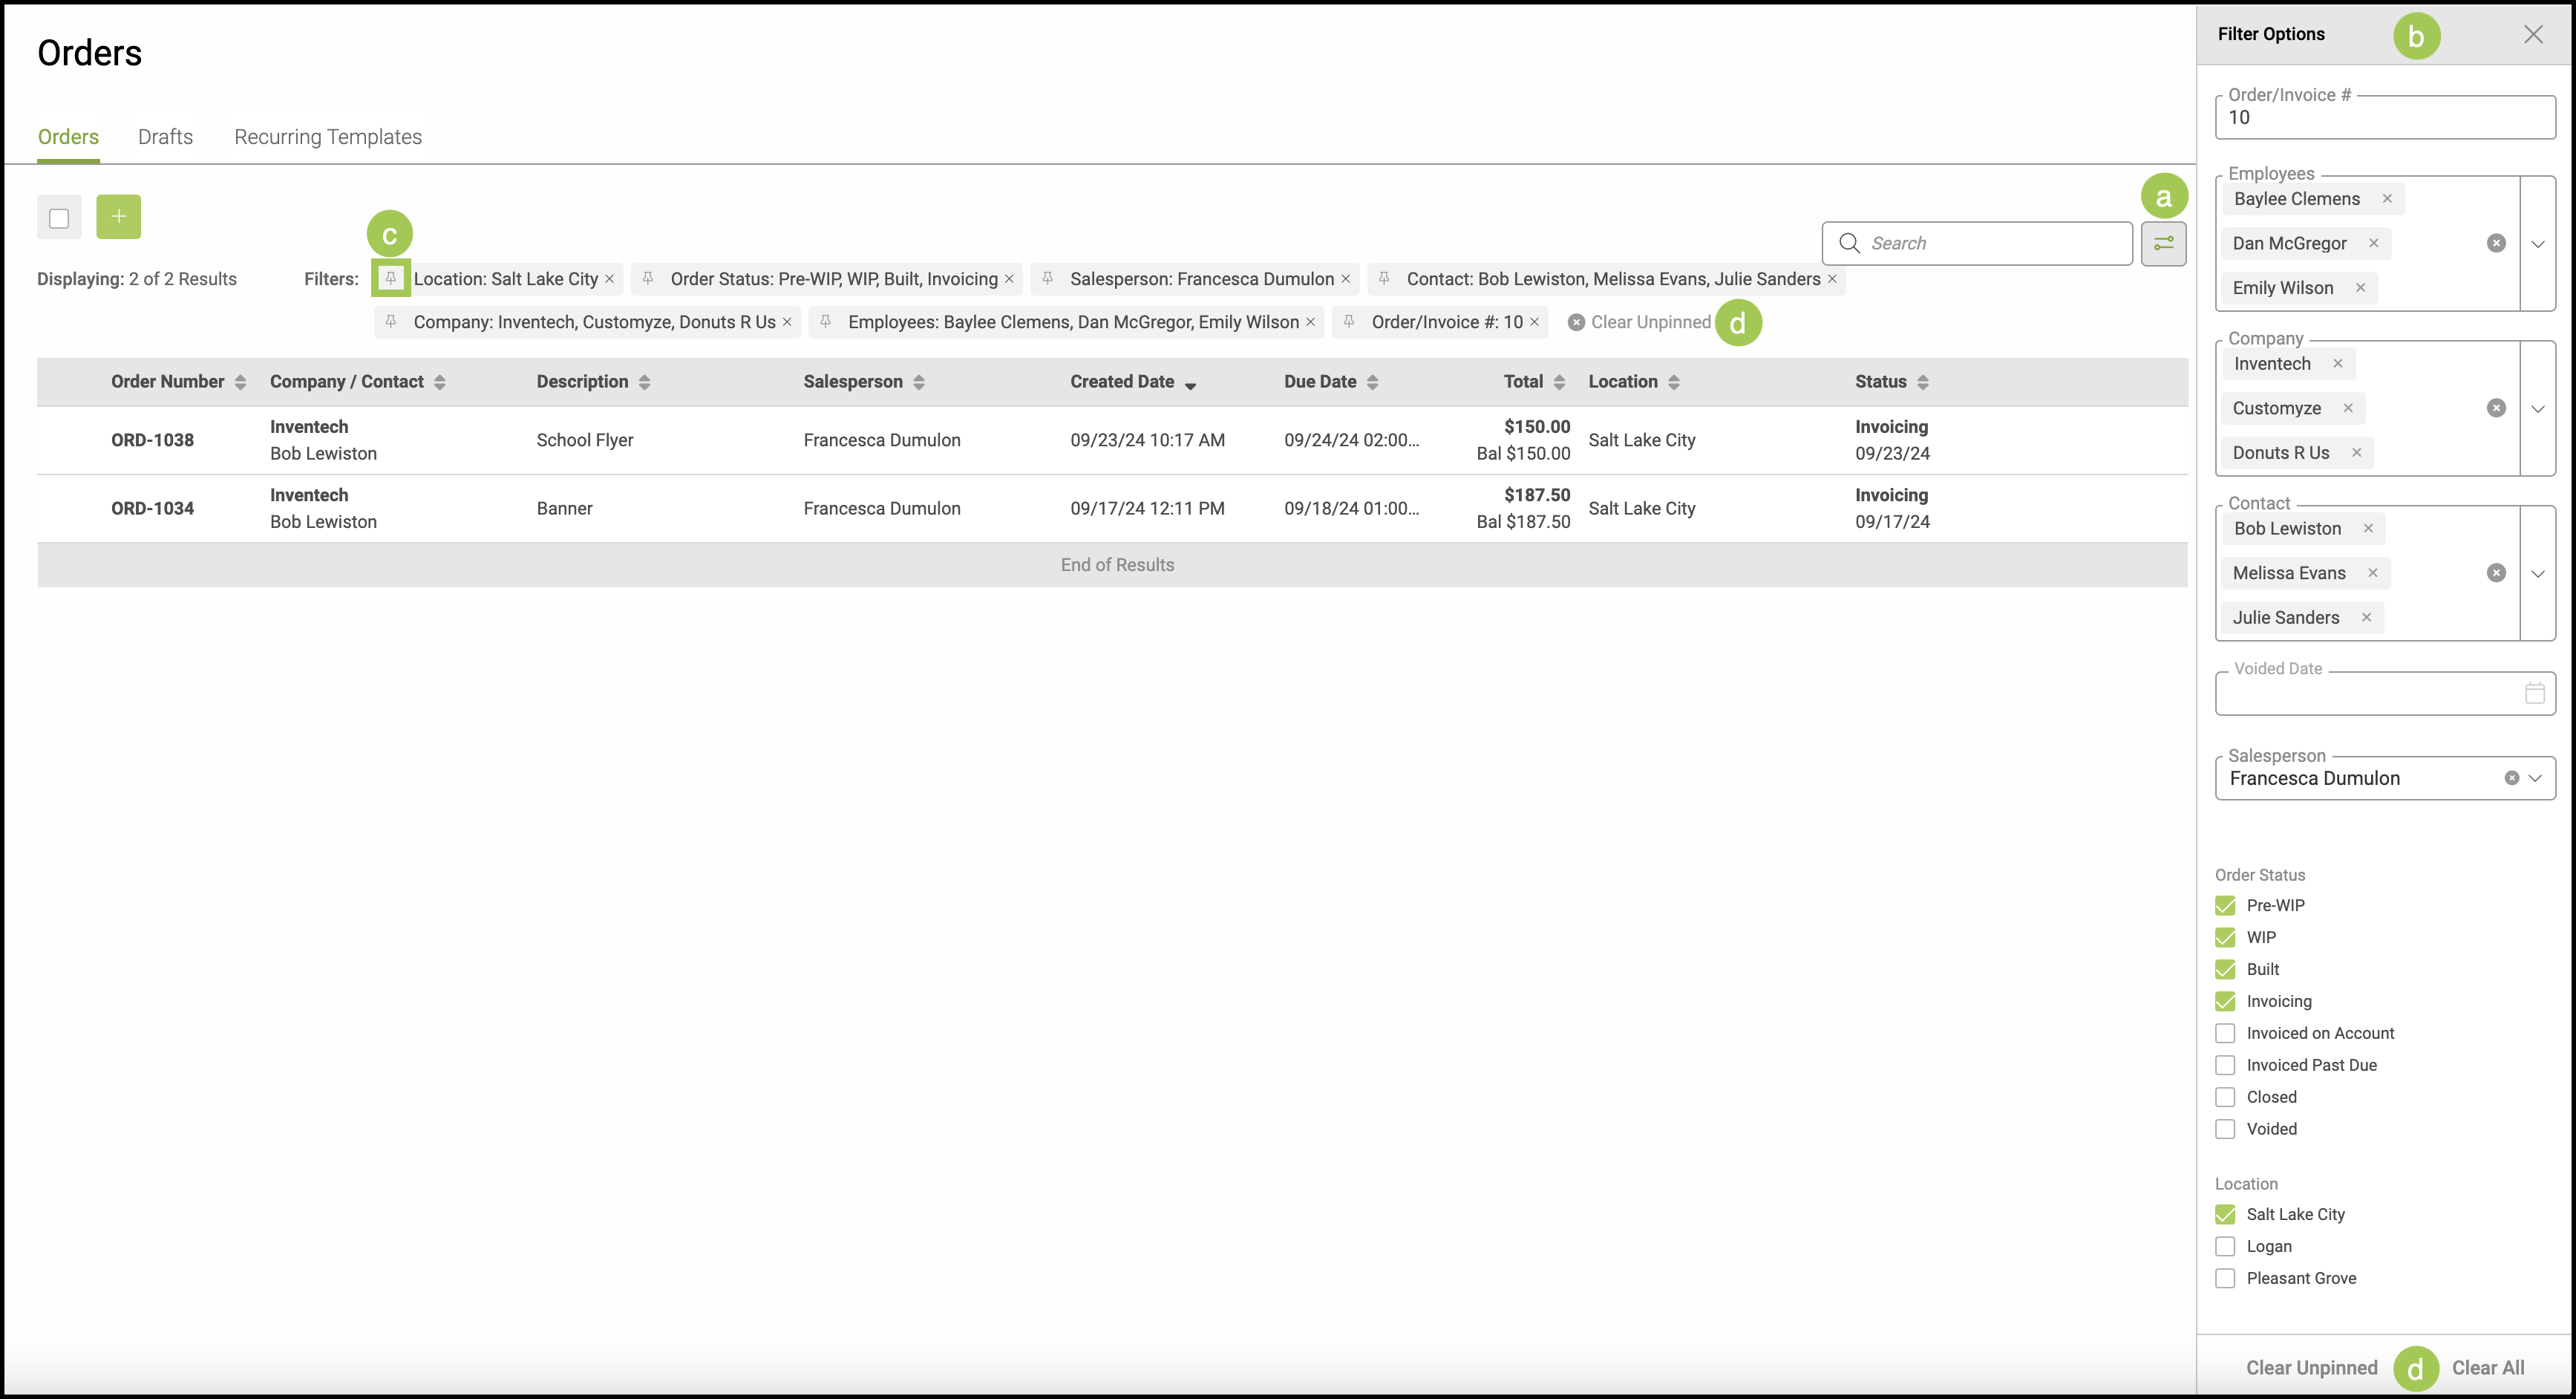Expand the Employees dropdown chevron

coord(2537,244)
